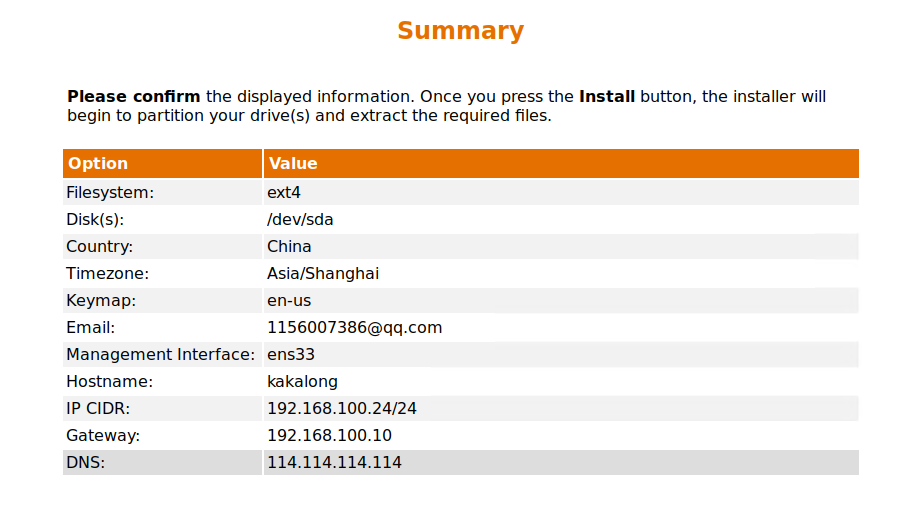
Task: Click the kakalong hostname value
Action: point(302,381)
